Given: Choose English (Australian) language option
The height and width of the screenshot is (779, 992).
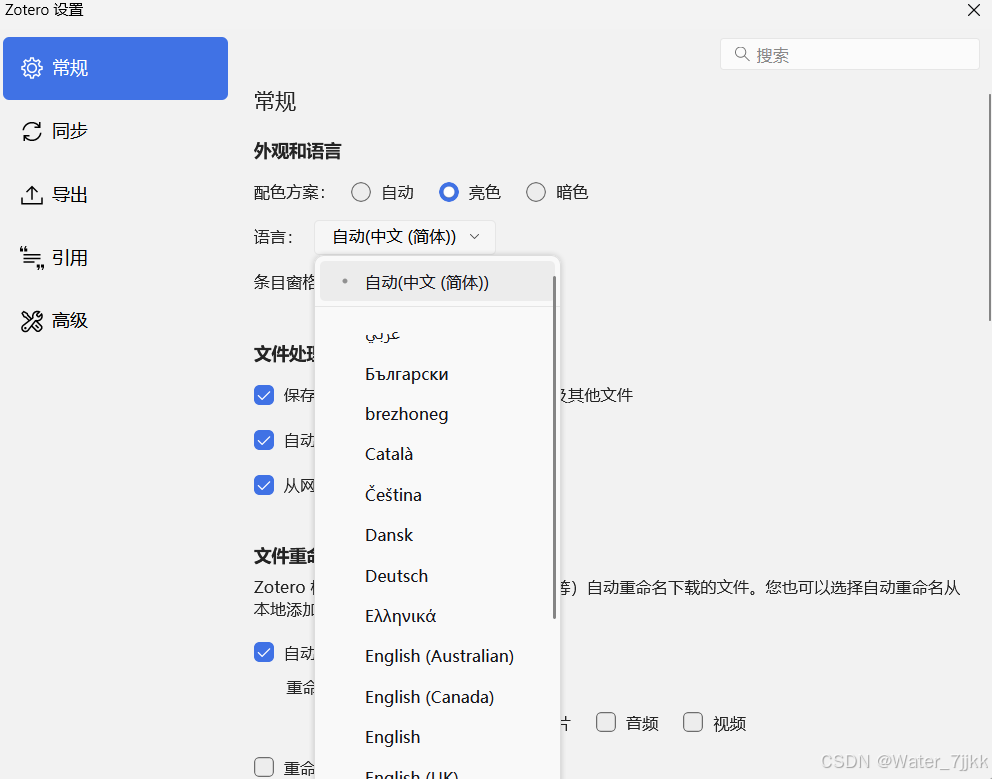Looking at the screenshot, I should (437, 656).
